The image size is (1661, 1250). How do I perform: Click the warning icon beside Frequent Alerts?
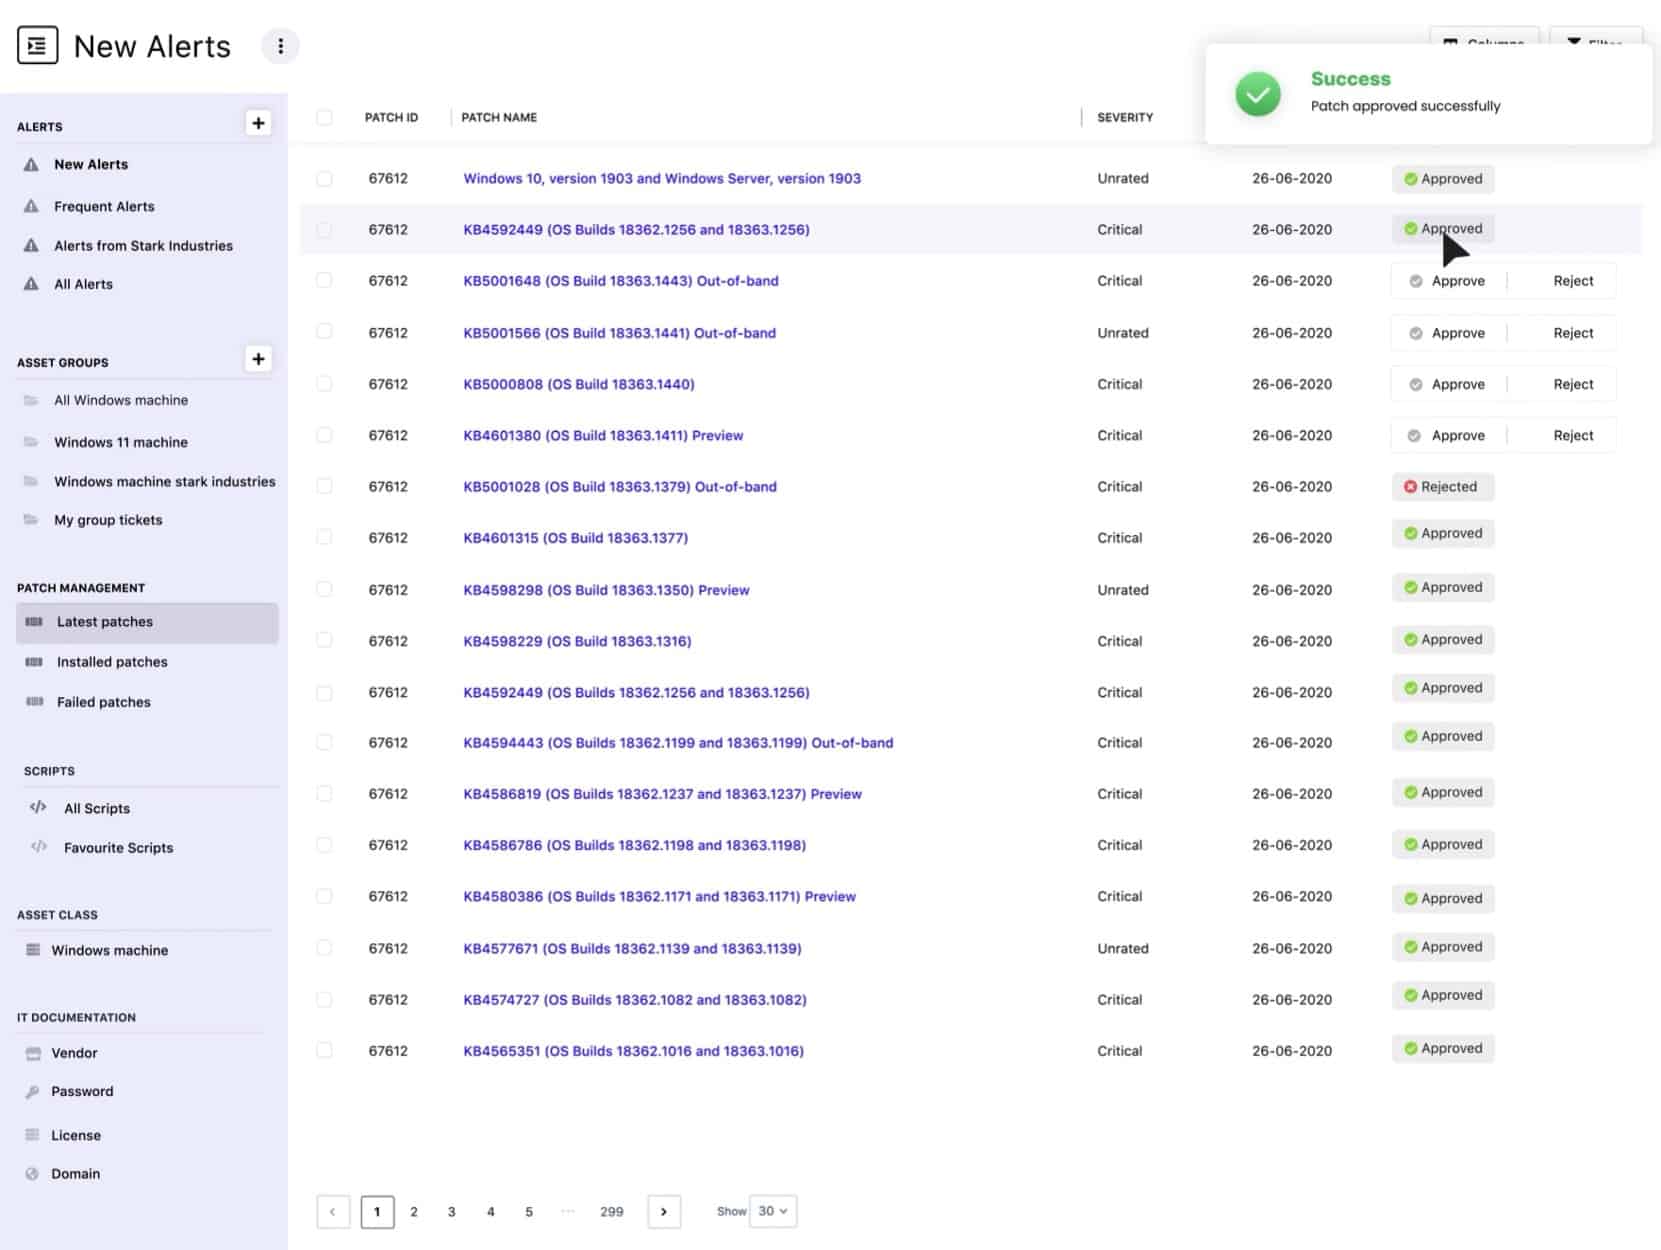click(x=31, y=206)
